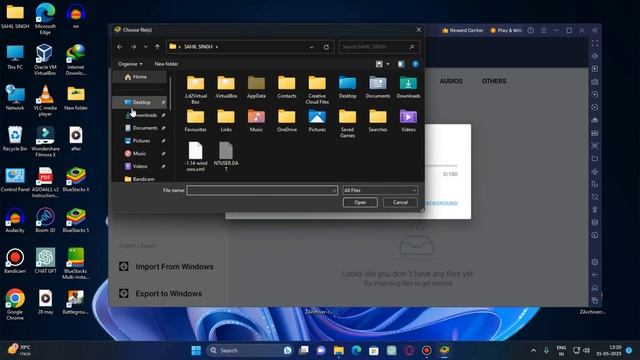Show hidden system tray icons
Viewport: 640px width, 360px height.
coord(533,350)
